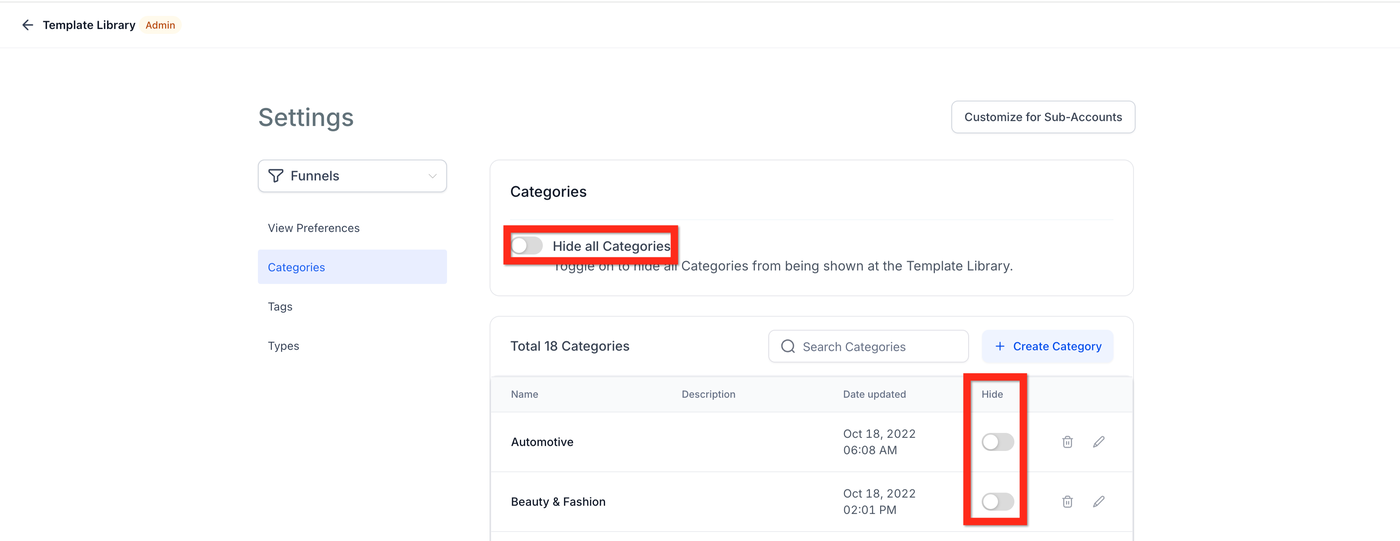
Task: Click the Date updated column header
Action: coord(874,394)
